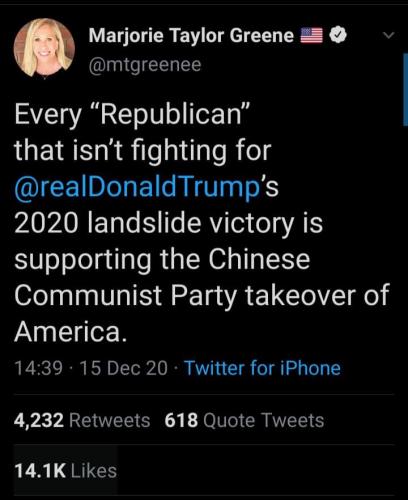Screen dimensions: 408x500
Task: Click the word "America." ending the tweet
Action: [x=71, y=332]
